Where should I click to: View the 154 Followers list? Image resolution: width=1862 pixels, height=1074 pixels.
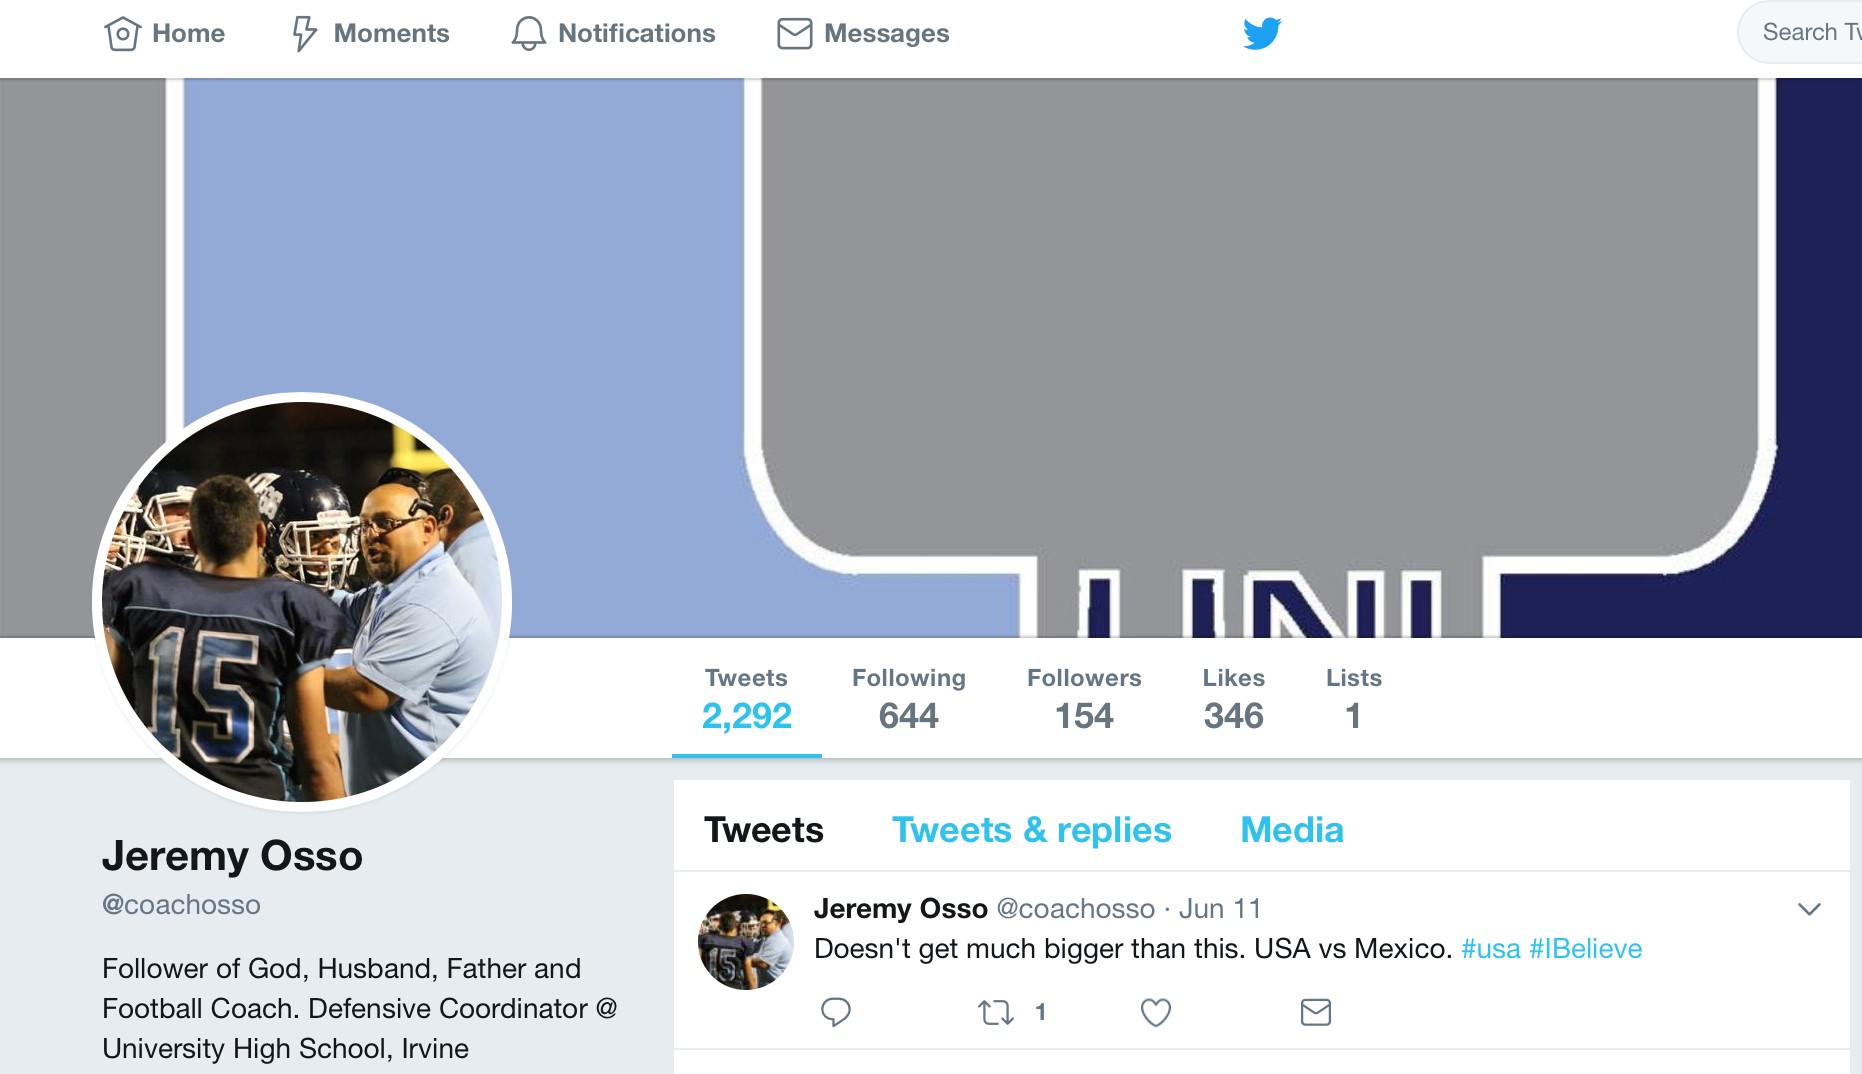(1084, 699)
